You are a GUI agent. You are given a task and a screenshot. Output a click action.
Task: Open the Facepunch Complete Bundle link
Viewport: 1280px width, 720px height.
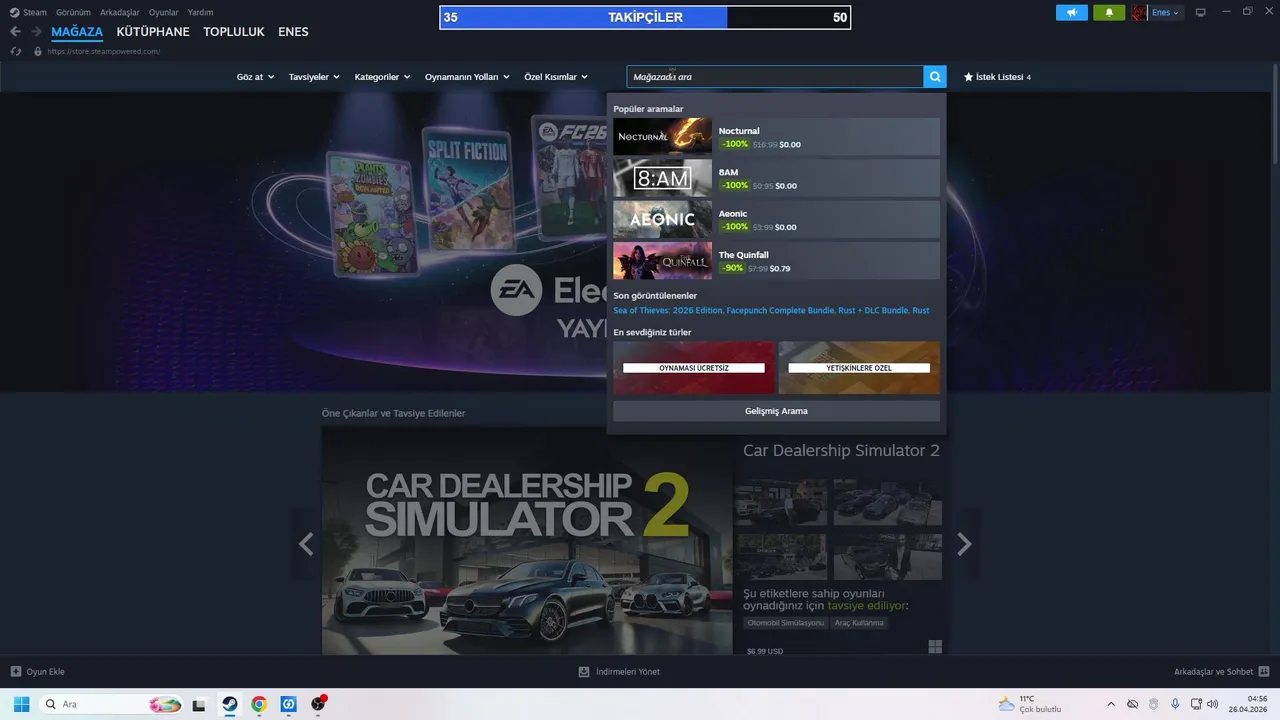780,311
